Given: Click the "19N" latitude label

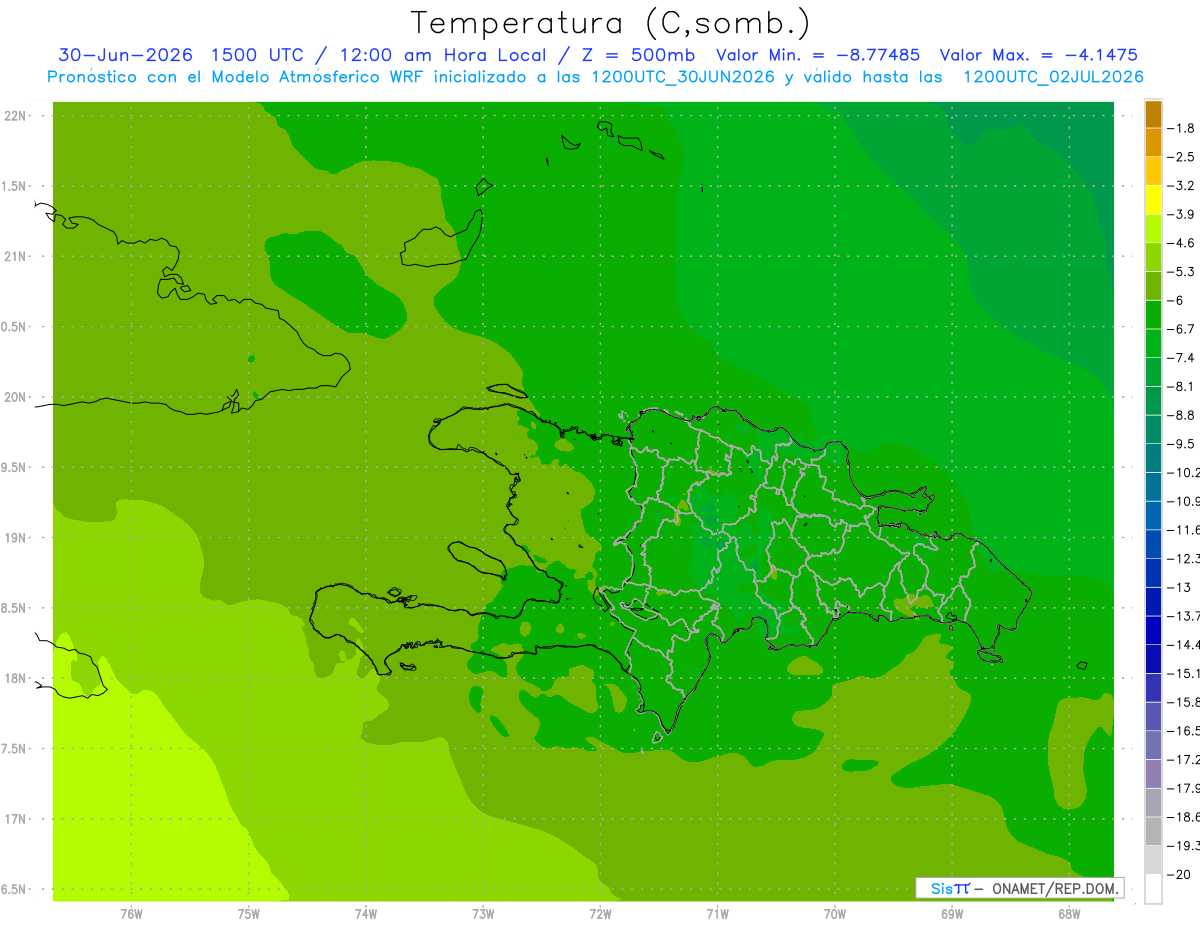Looking at the screenshot, I should coord(16,538).
